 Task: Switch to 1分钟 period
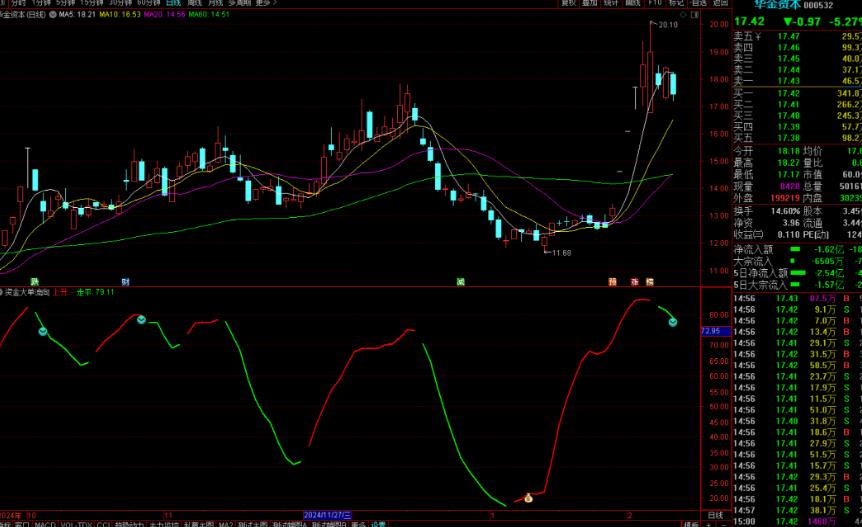click(41, 3)
